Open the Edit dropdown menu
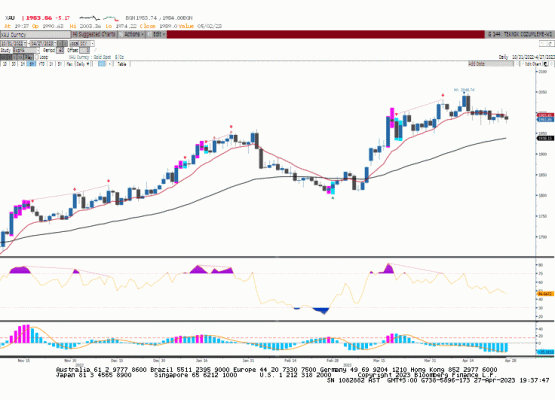Screen dimensions: 555x400 click(x=156, y=34)
